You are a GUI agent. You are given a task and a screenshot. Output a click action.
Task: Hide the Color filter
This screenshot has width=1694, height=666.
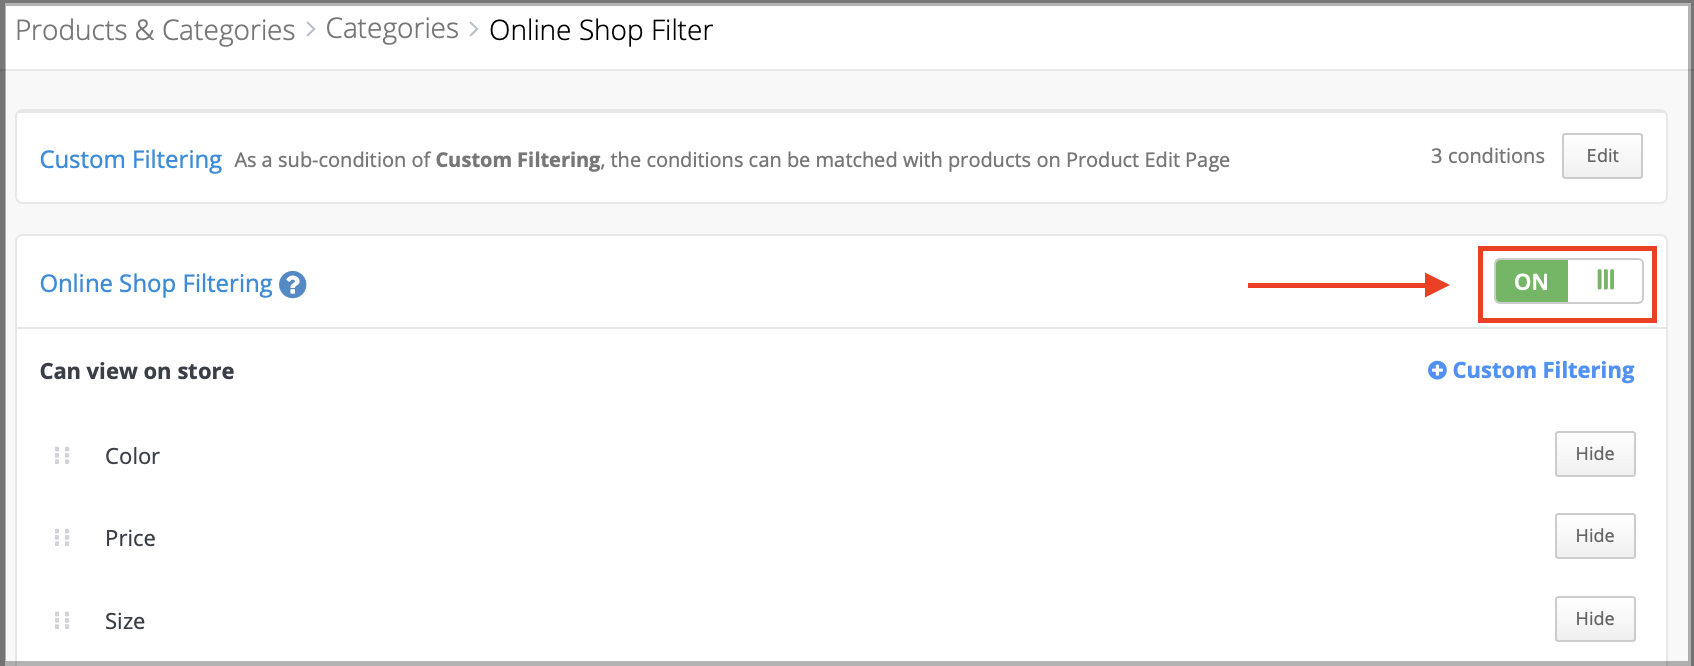pyautogui.click(x=1595, y=454)
